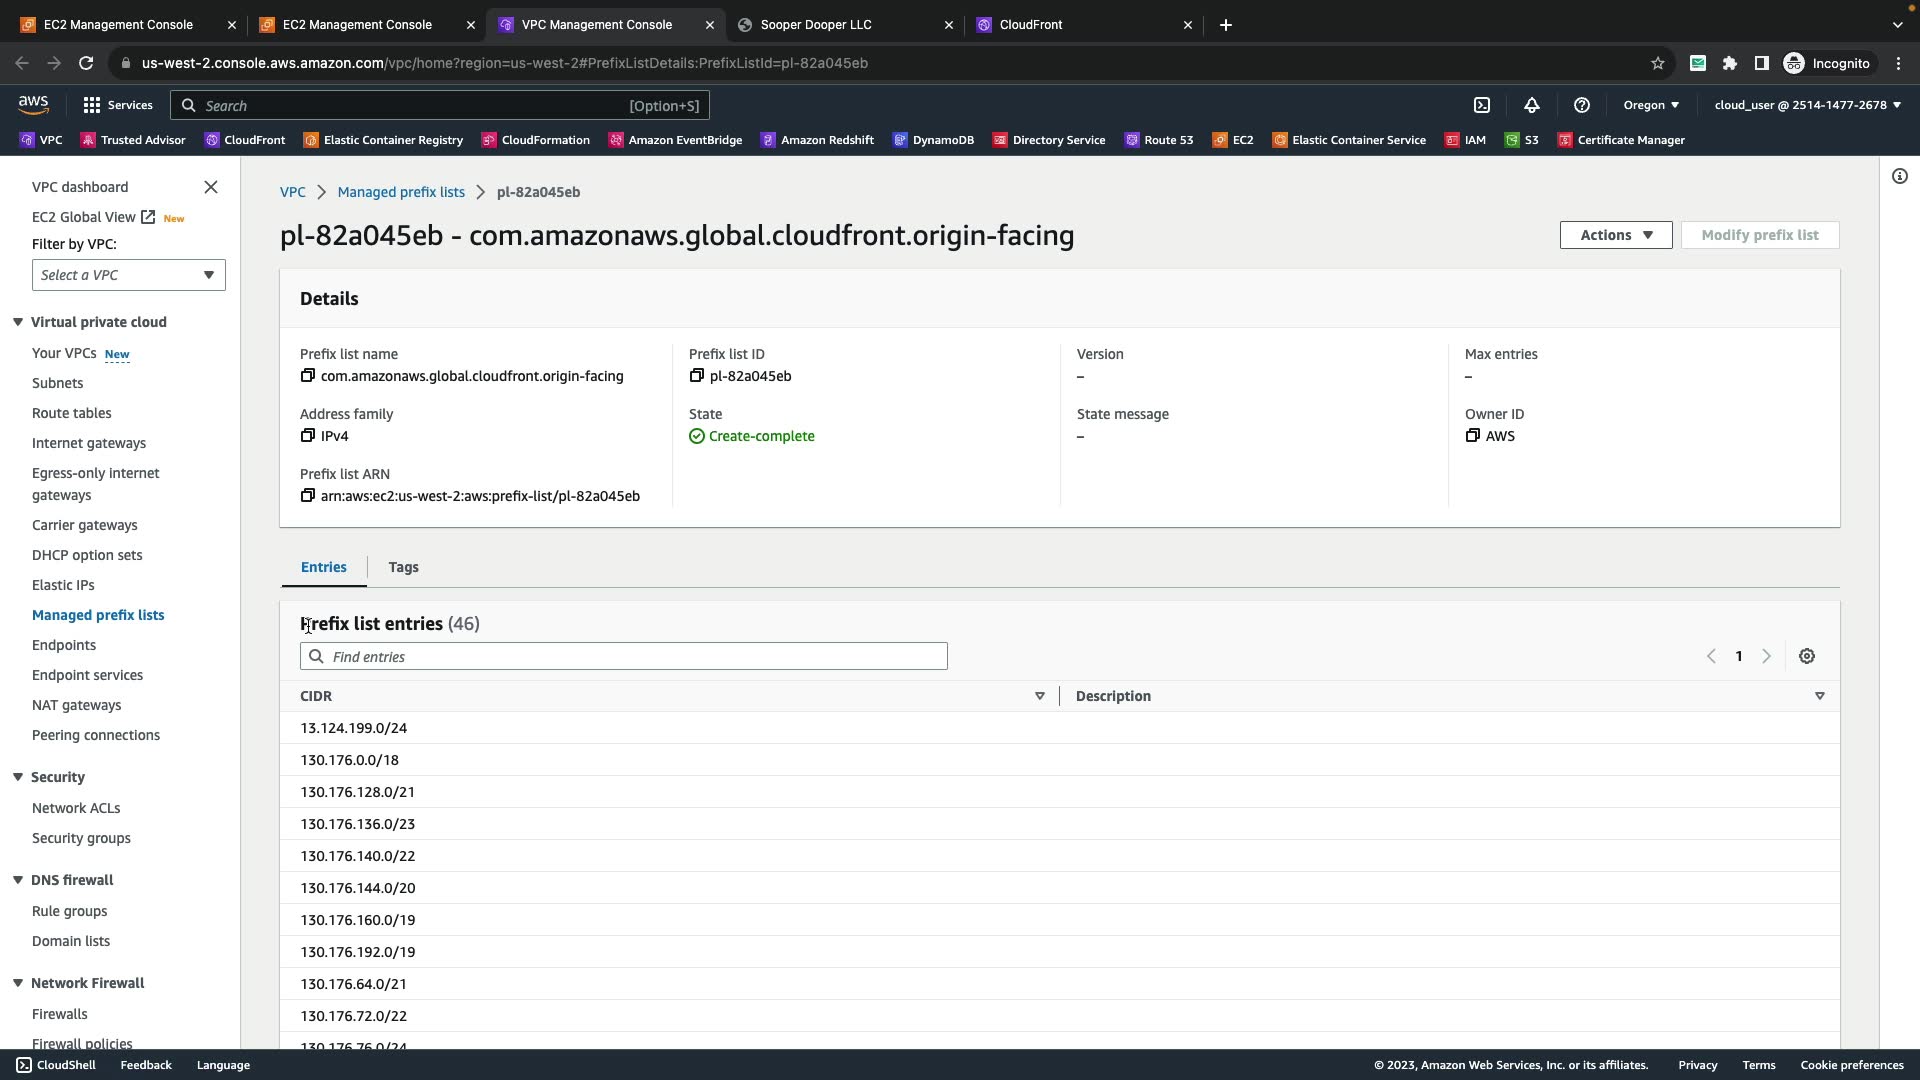The height and width of the screenshot is (1080, 1920).
Task: Open the info panel icon
Action: [1900, 177]
